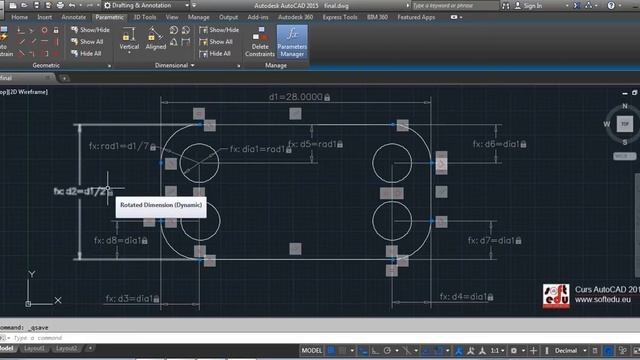Toggle snap mode in status bar
The image size is (640, 360).
(342, 351)
